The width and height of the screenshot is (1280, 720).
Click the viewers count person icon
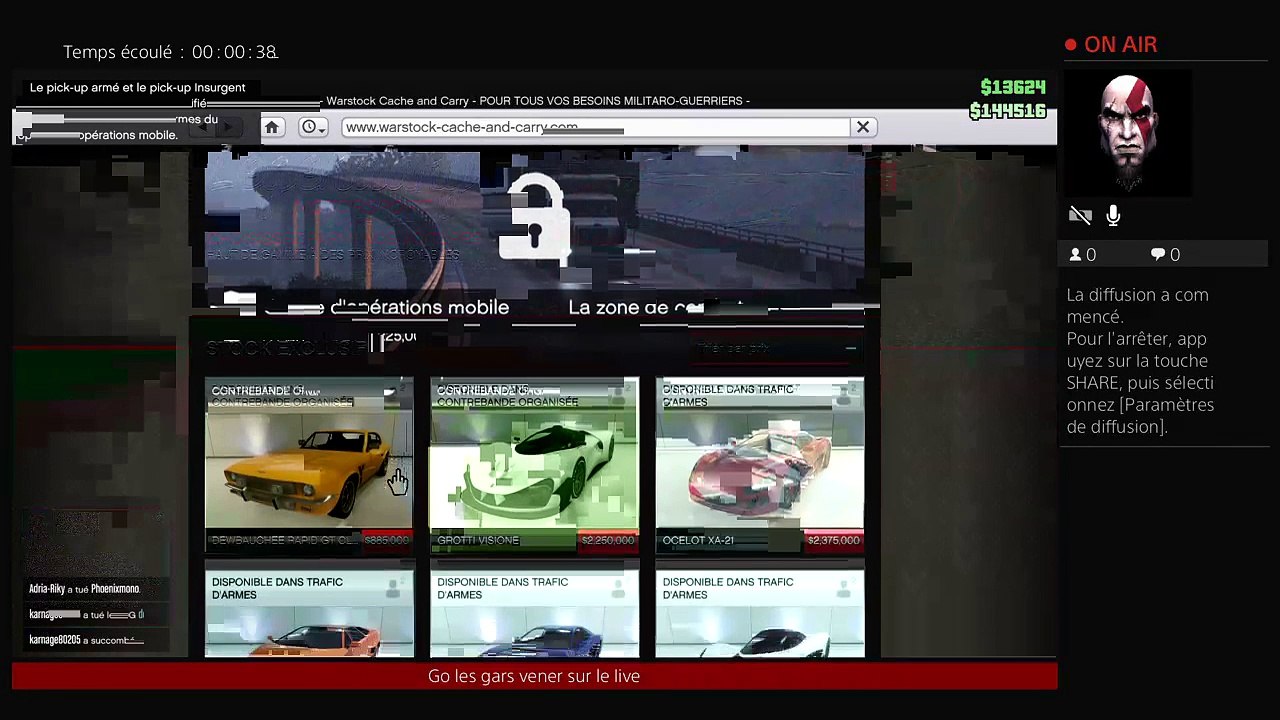[x=1076, y=255]
